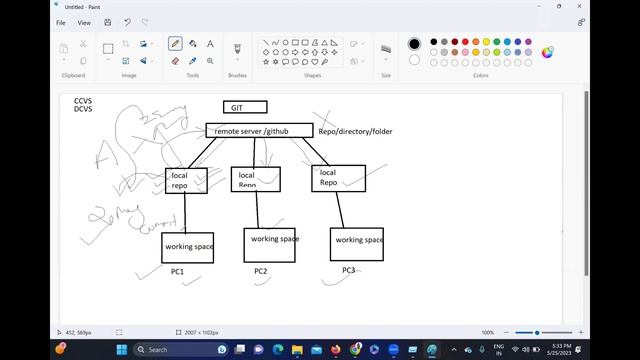Viewport: 640px width, 360px height.
Task: Choose the rounded rectangular callout shape
Action: coord(285,62)
